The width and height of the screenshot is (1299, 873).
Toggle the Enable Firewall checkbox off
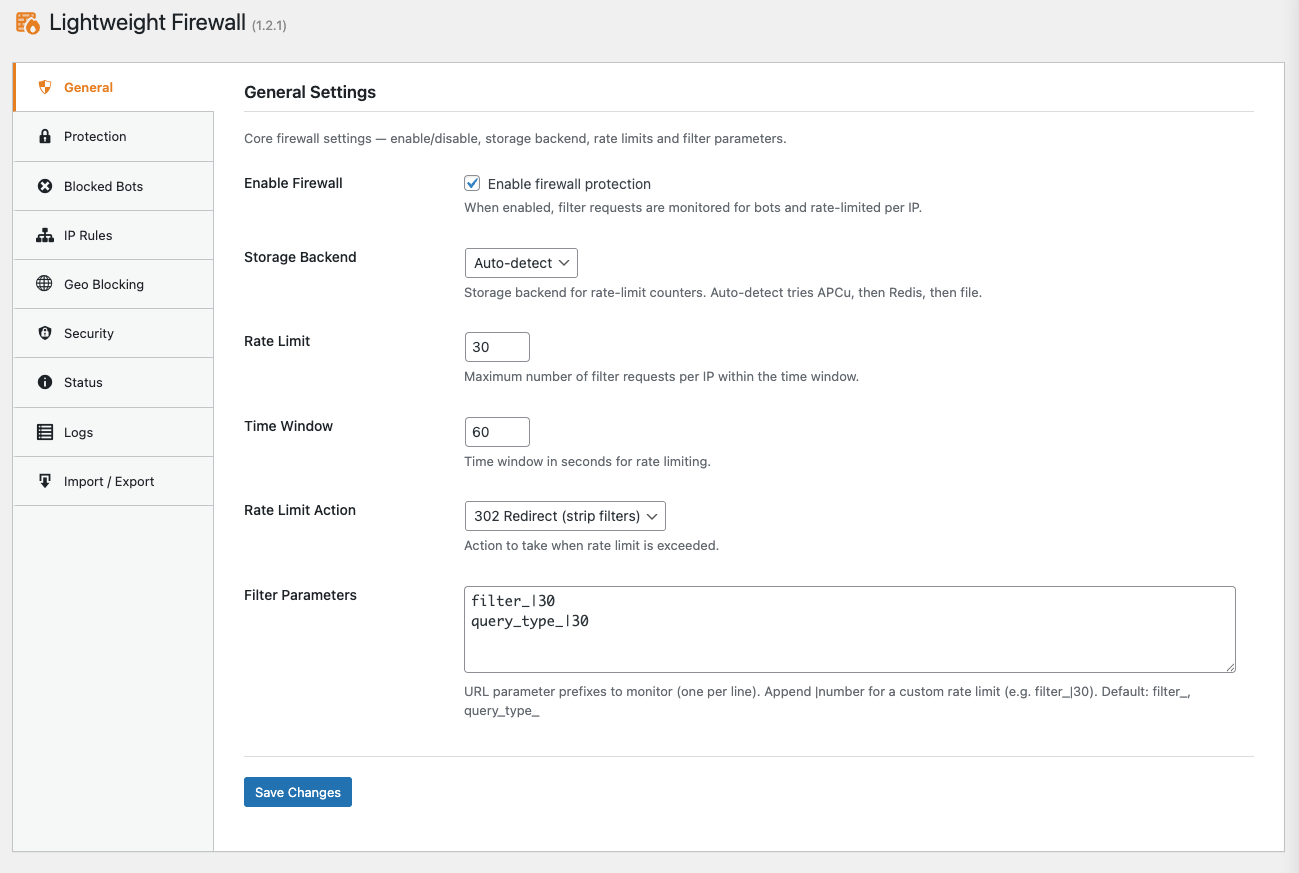[x=472, y=183]
